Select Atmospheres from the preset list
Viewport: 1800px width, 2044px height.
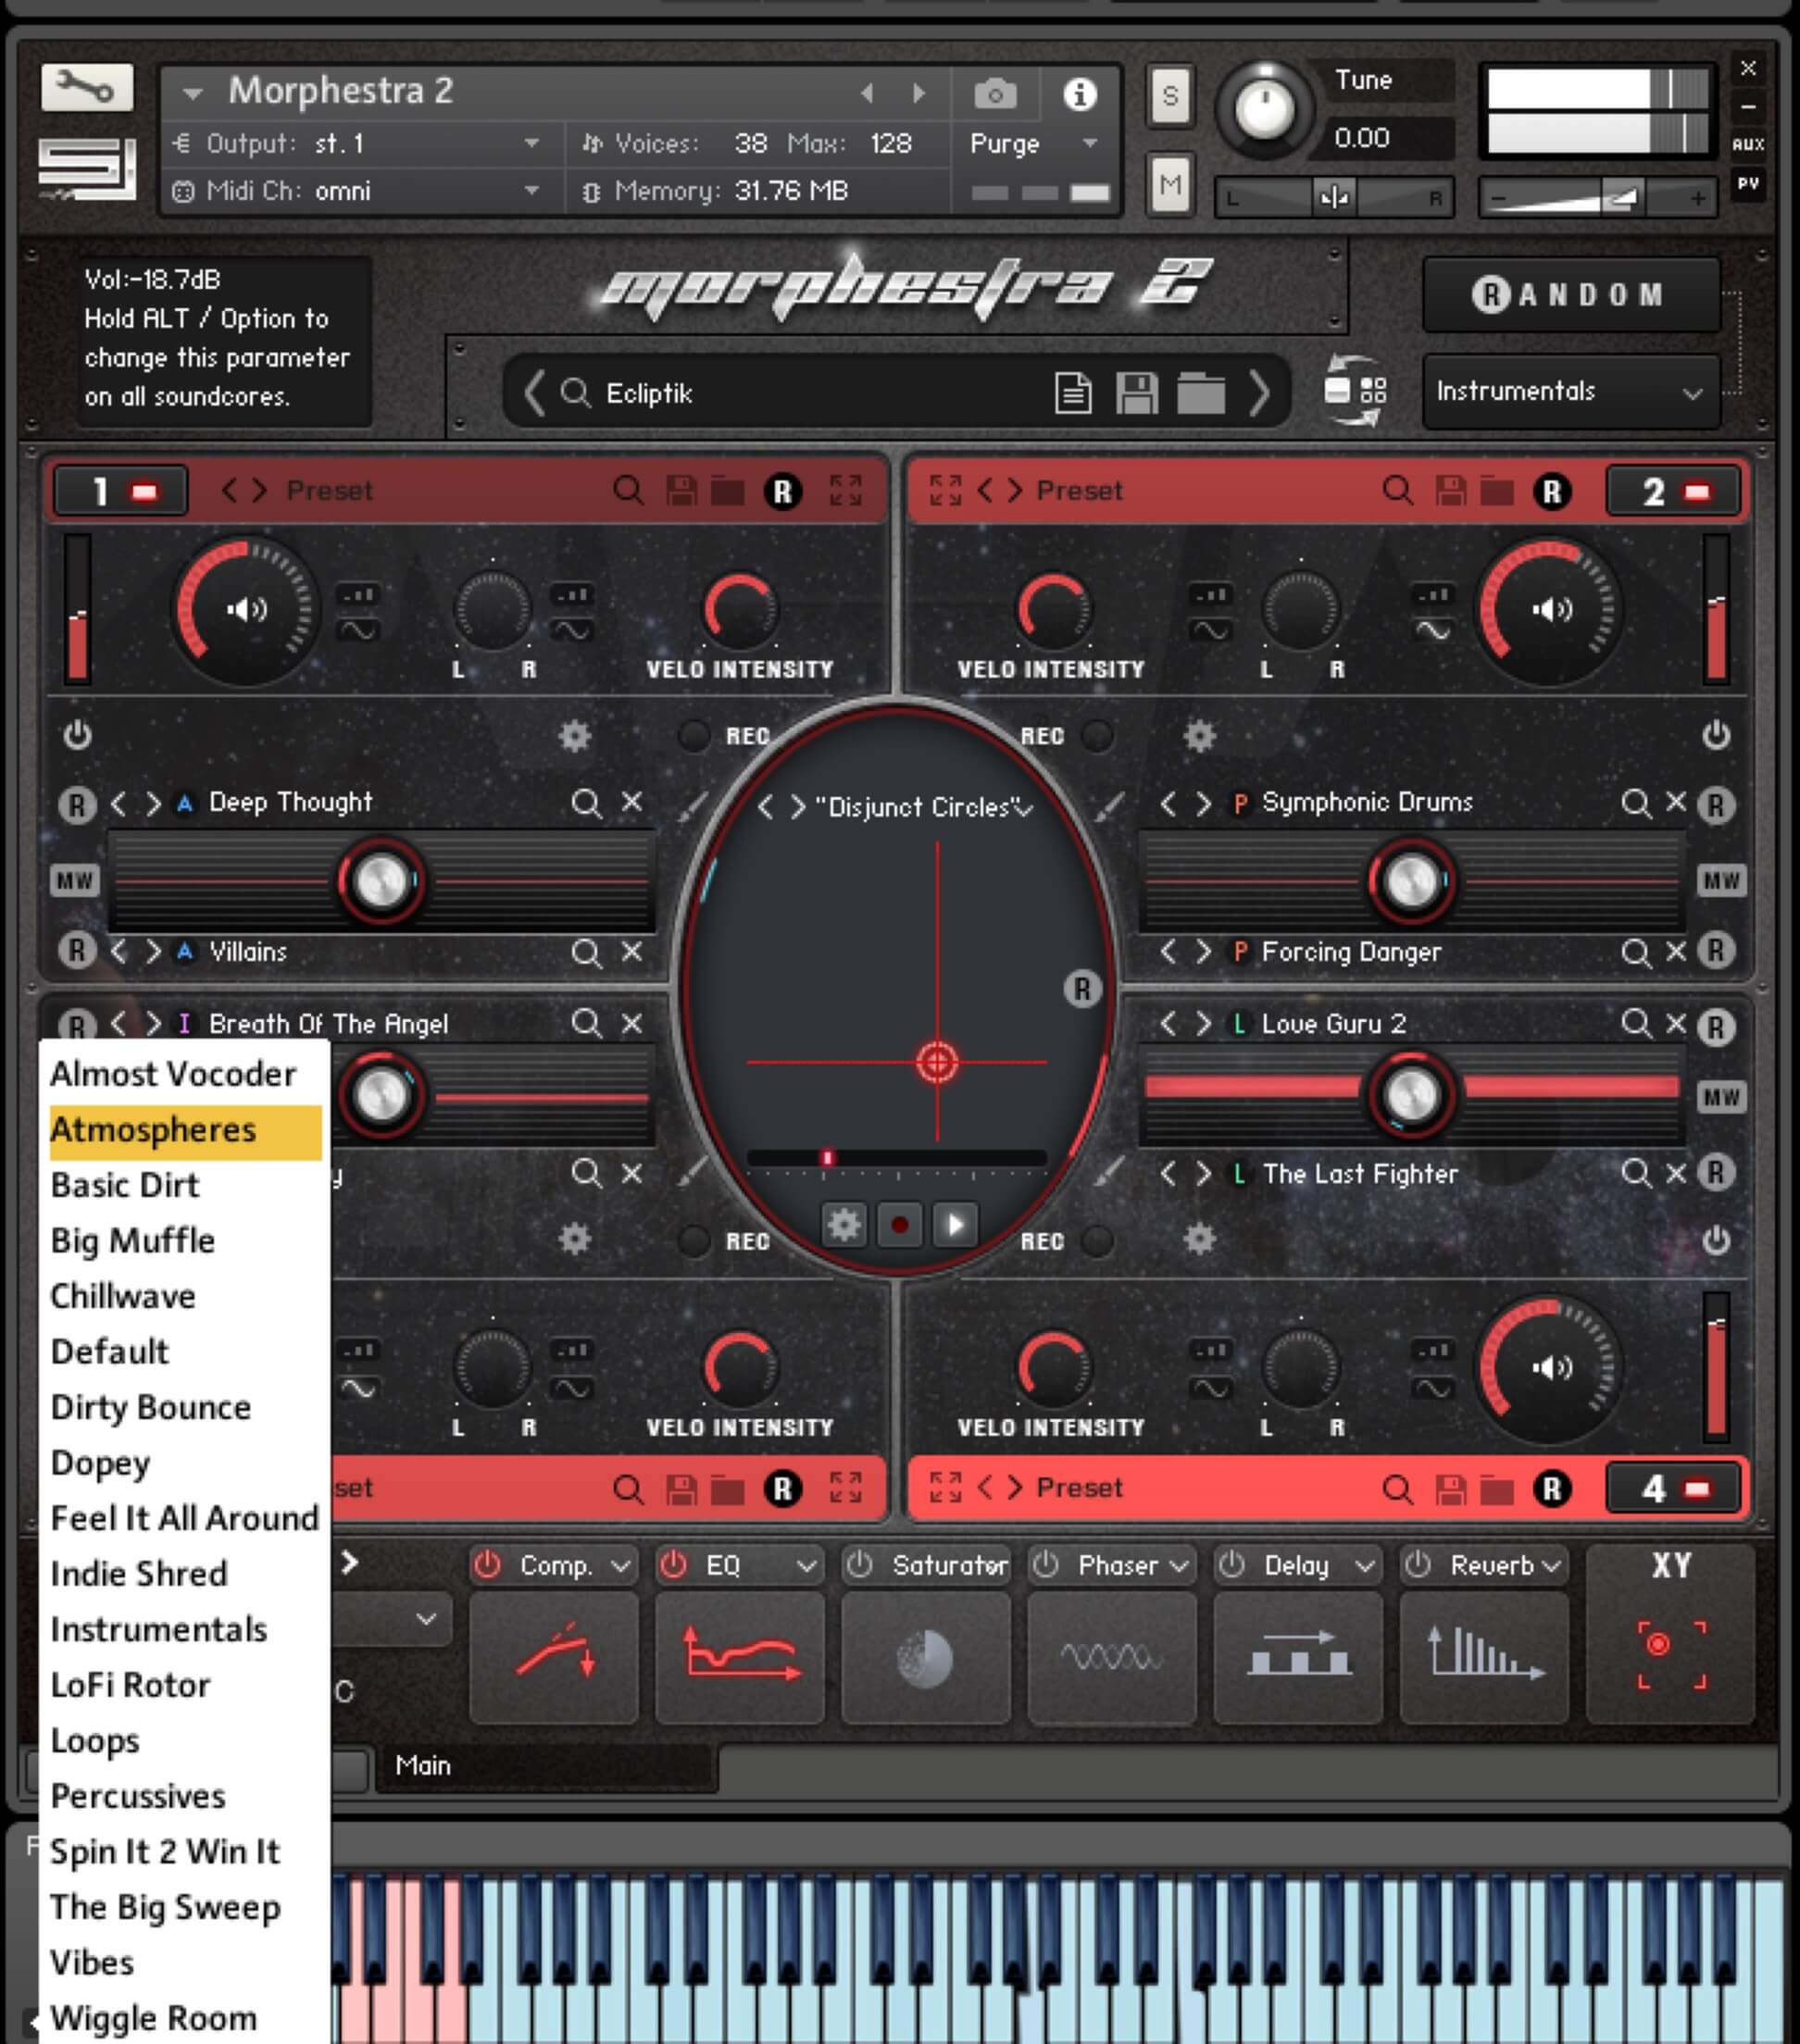[185, 1131]
